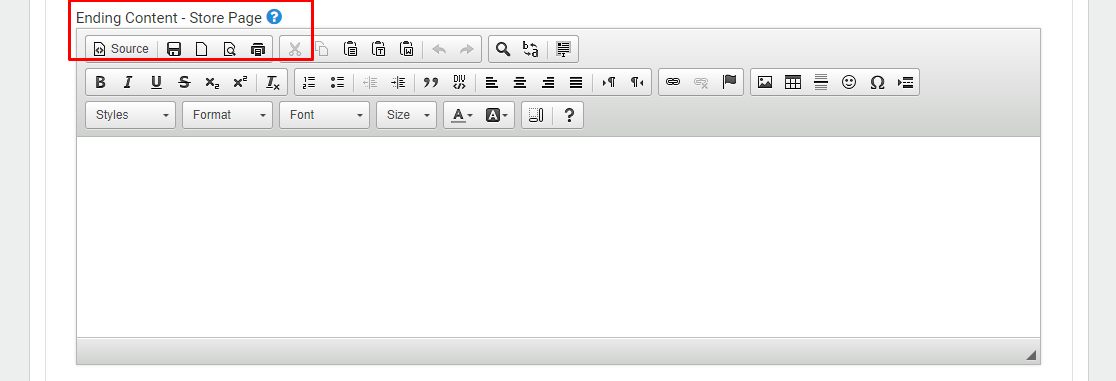Toggle superscript formatting

(241, 82)
